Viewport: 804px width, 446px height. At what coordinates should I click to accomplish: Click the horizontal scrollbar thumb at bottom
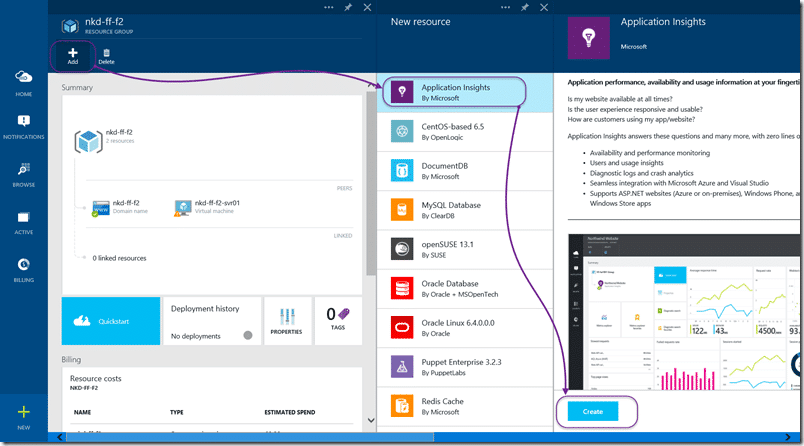click(250, 437)
